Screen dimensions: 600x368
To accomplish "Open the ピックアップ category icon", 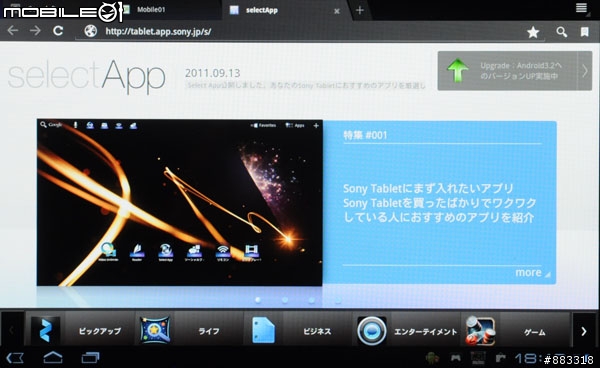I will tap(45, 331).
